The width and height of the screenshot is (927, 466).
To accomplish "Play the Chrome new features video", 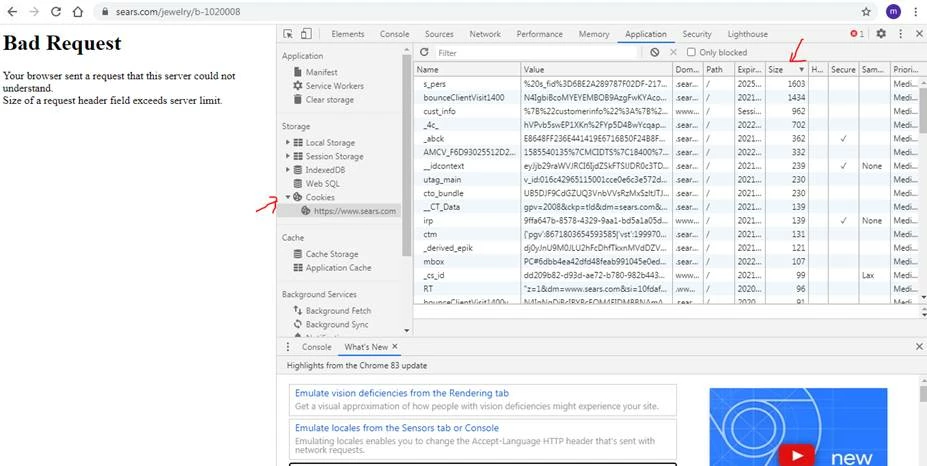I will click(x=798, y=455).
